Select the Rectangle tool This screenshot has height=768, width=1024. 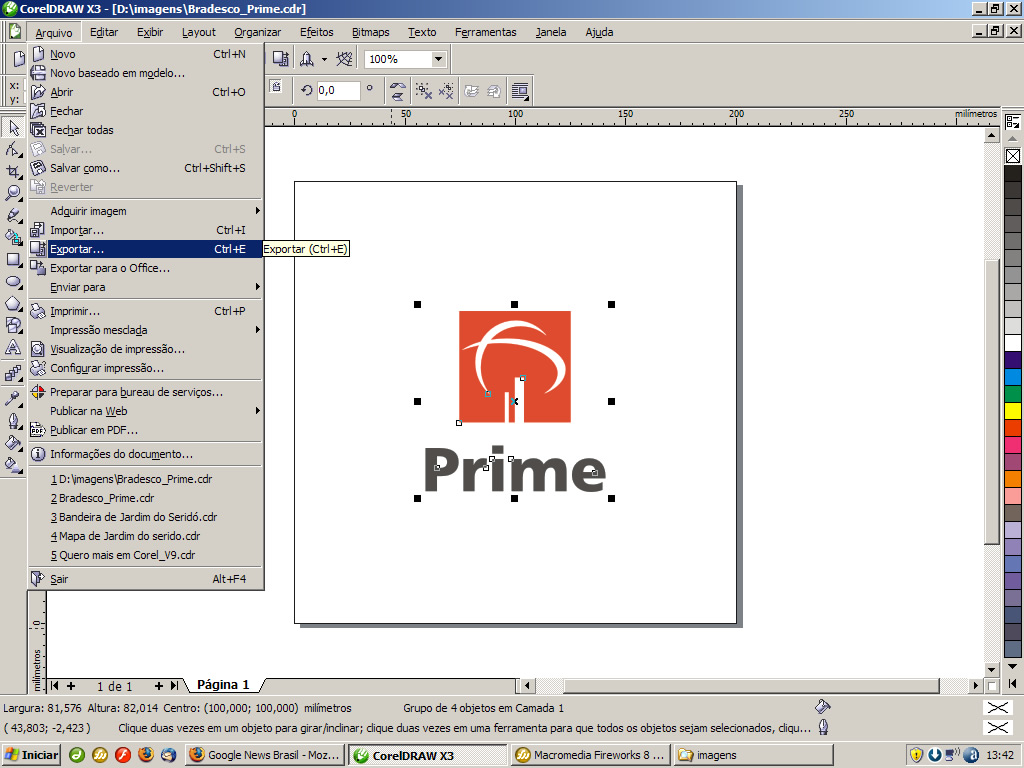click(x=13, y=259)
